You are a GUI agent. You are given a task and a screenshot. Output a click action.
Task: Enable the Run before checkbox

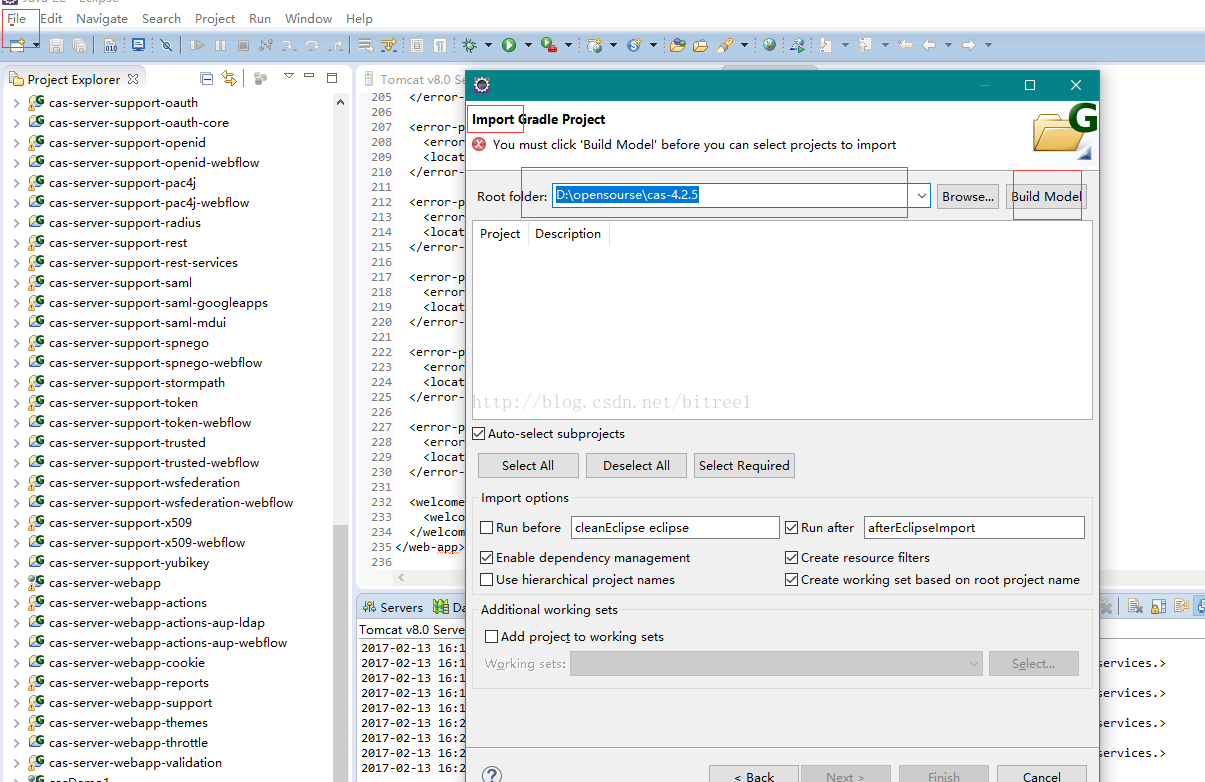(x=487, y=528)
